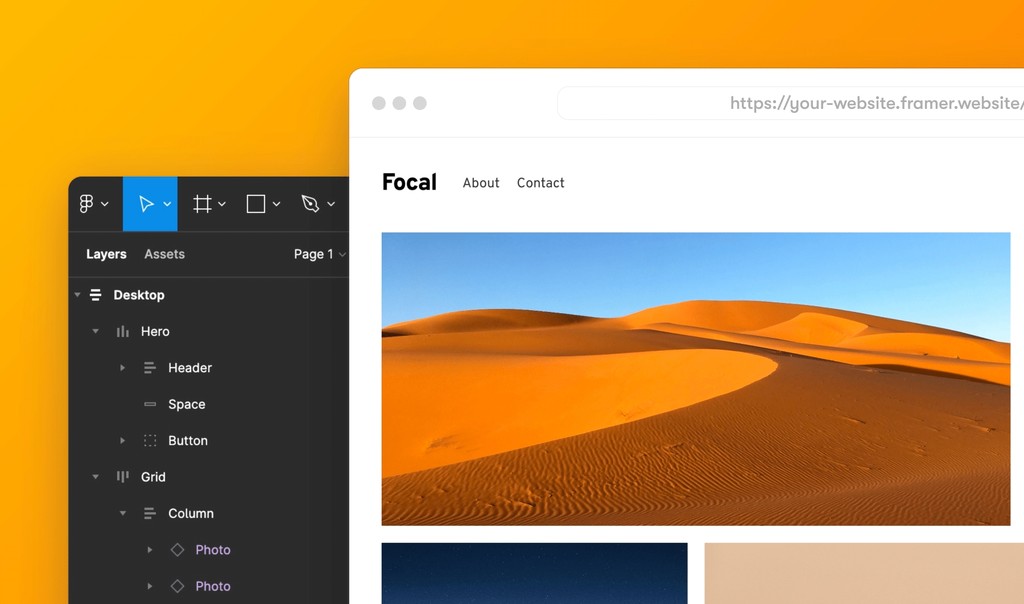Open the Figma menu dropdown chevron
The width and height of the screenshot is (1024, 604).
point(104,204)
